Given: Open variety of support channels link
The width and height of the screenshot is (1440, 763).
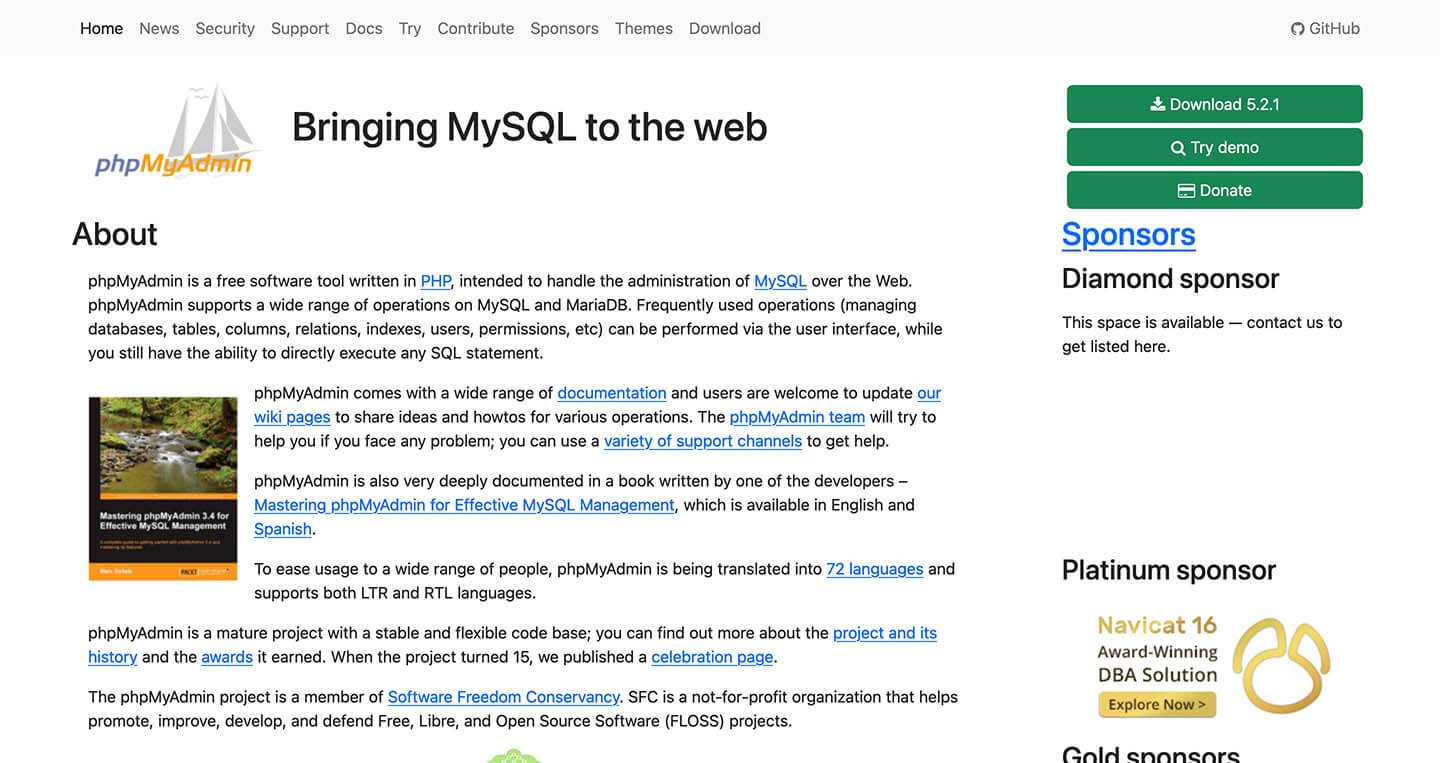Looking at the screenshot, I should pos(703,441).
